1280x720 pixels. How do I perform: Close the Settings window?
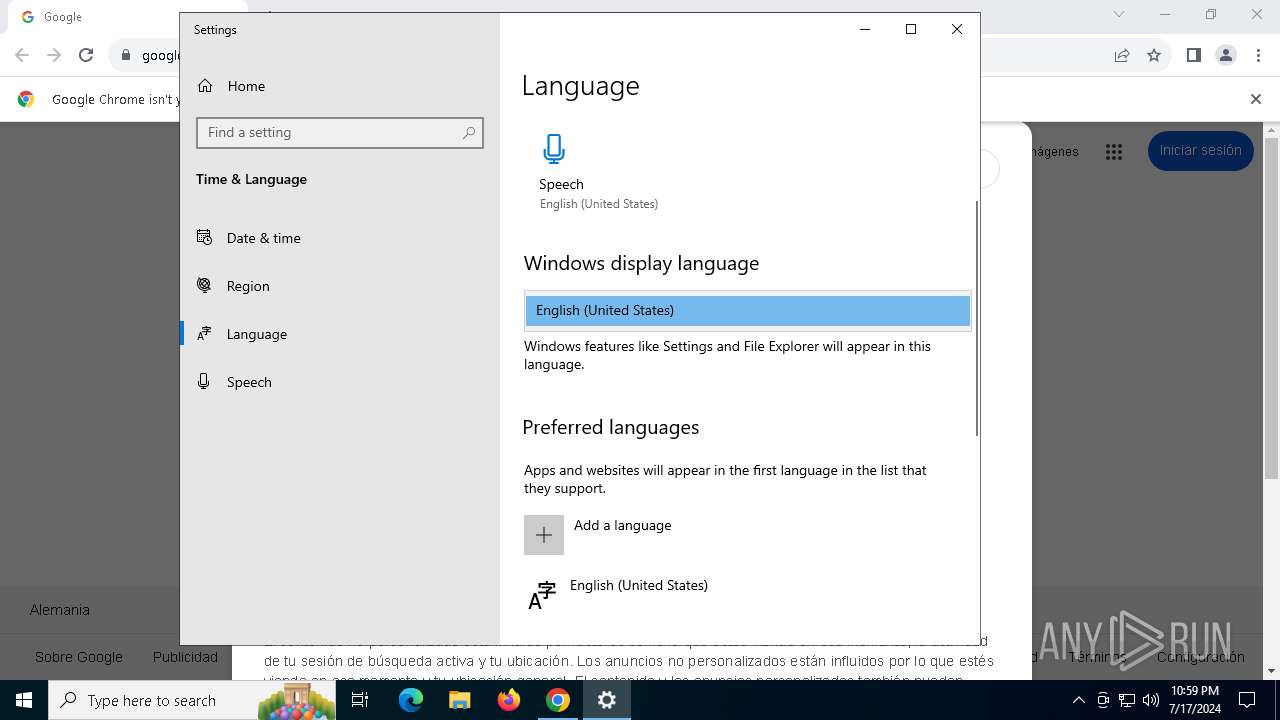957,30
